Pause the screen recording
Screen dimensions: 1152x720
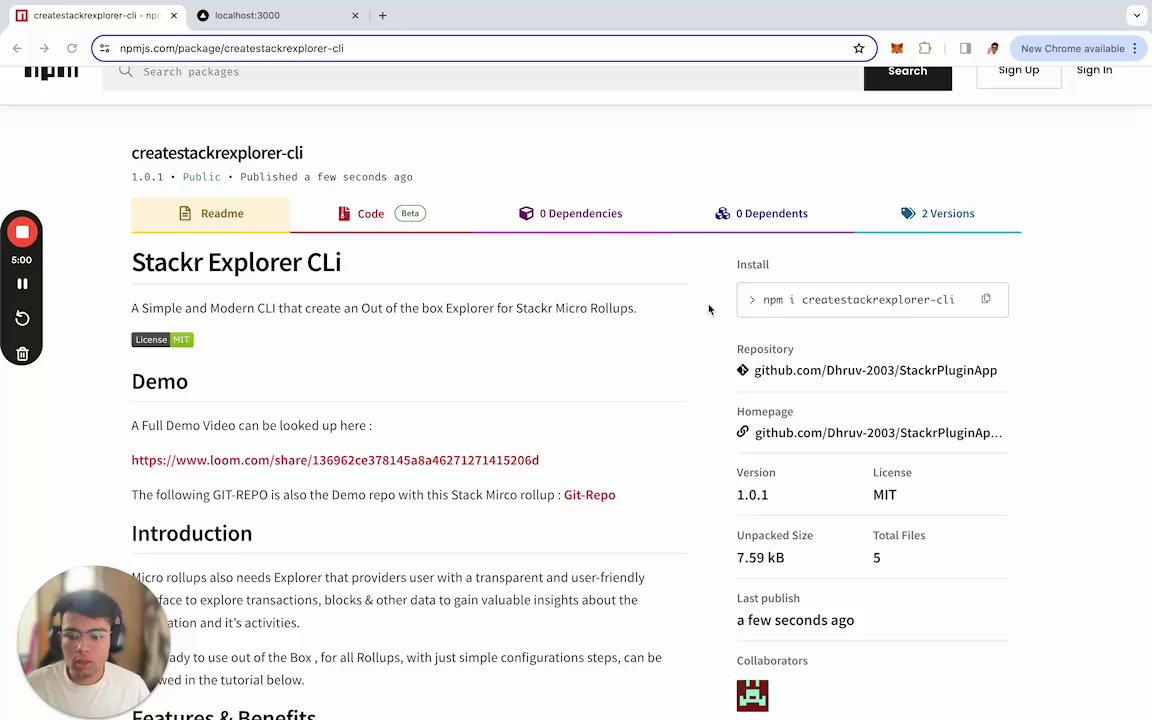click(22, 284)
